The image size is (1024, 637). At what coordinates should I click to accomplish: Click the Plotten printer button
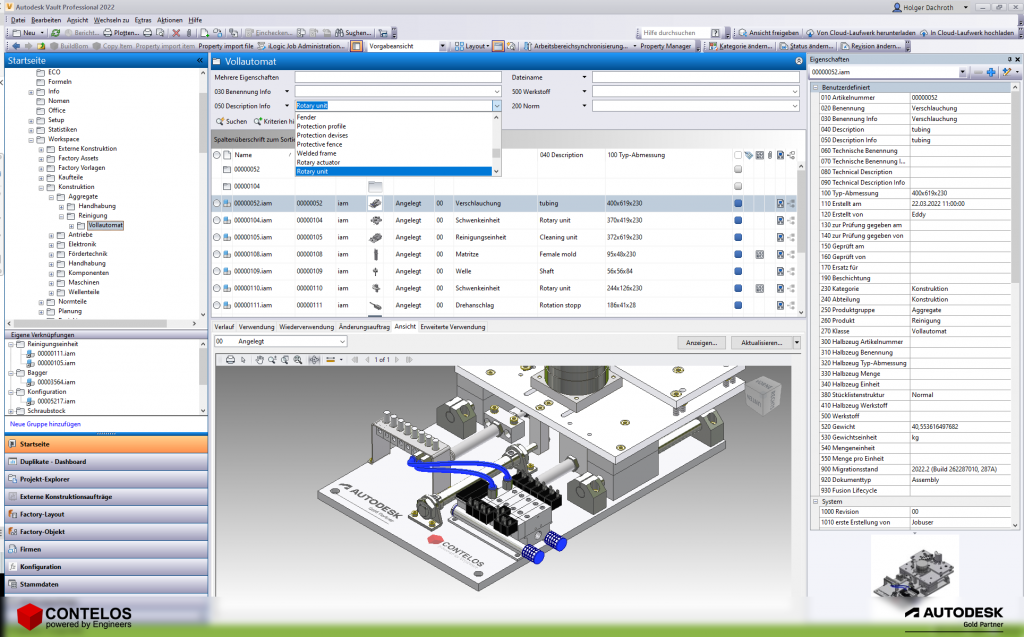point(121,33)
